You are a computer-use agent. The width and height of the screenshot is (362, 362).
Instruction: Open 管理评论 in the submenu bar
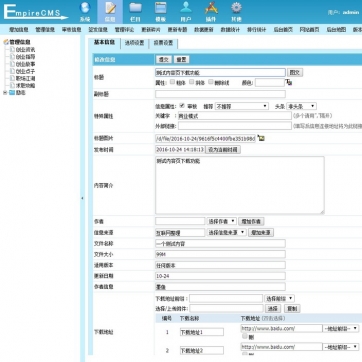point(124,29)
